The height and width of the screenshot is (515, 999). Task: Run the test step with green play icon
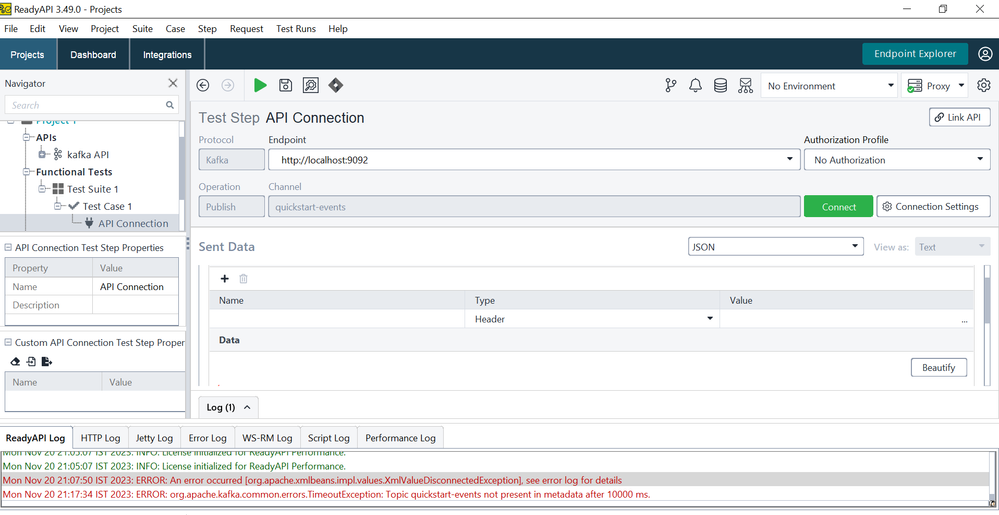(x=260, y=86)
